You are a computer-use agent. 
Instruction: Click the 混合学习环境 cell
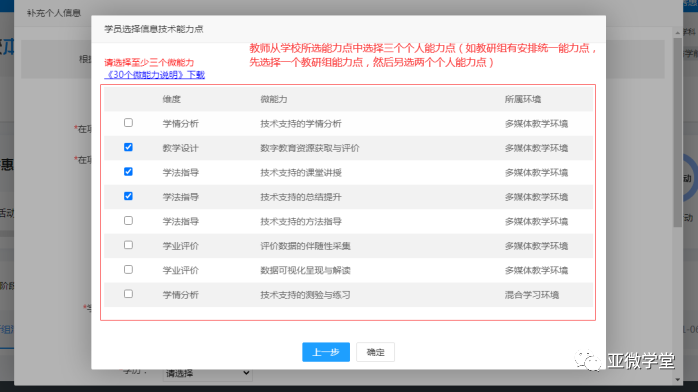[x=532, y=295]
